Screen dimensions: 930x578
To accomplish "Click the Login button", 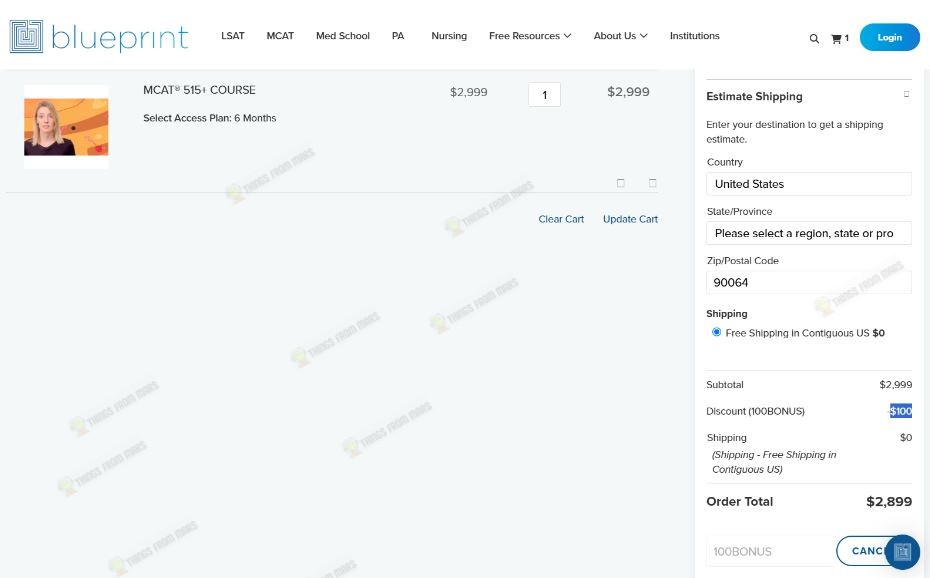I will coord(890,37).
